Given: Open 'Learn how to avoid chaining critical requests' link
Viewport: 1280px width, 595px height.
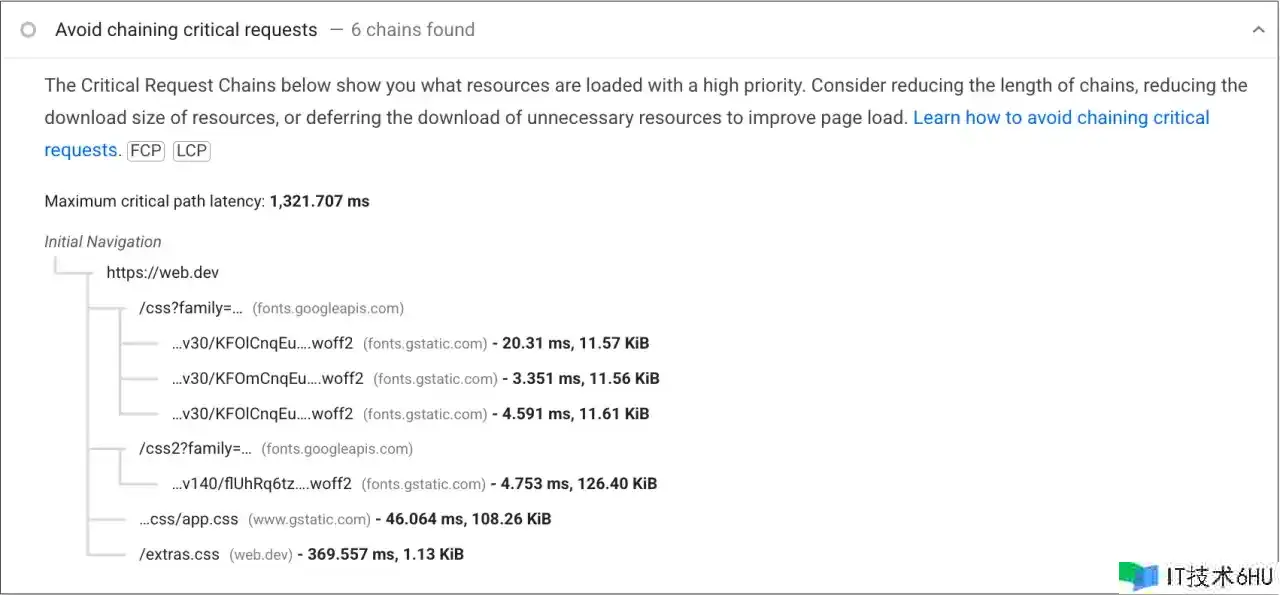Looking at the screenshot, I should pyautogui.click(x=1060, y=118).
